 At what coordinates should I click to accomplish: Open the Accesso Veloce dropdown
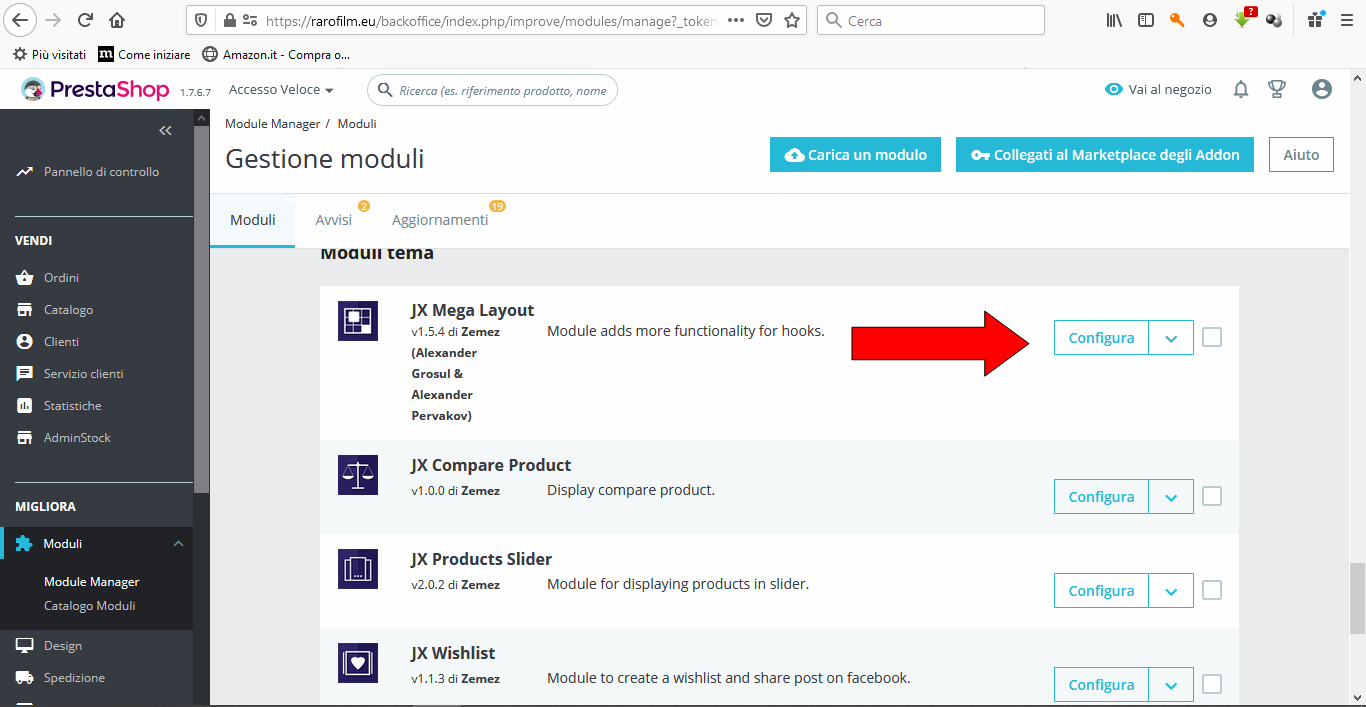[x=281, y=90]
